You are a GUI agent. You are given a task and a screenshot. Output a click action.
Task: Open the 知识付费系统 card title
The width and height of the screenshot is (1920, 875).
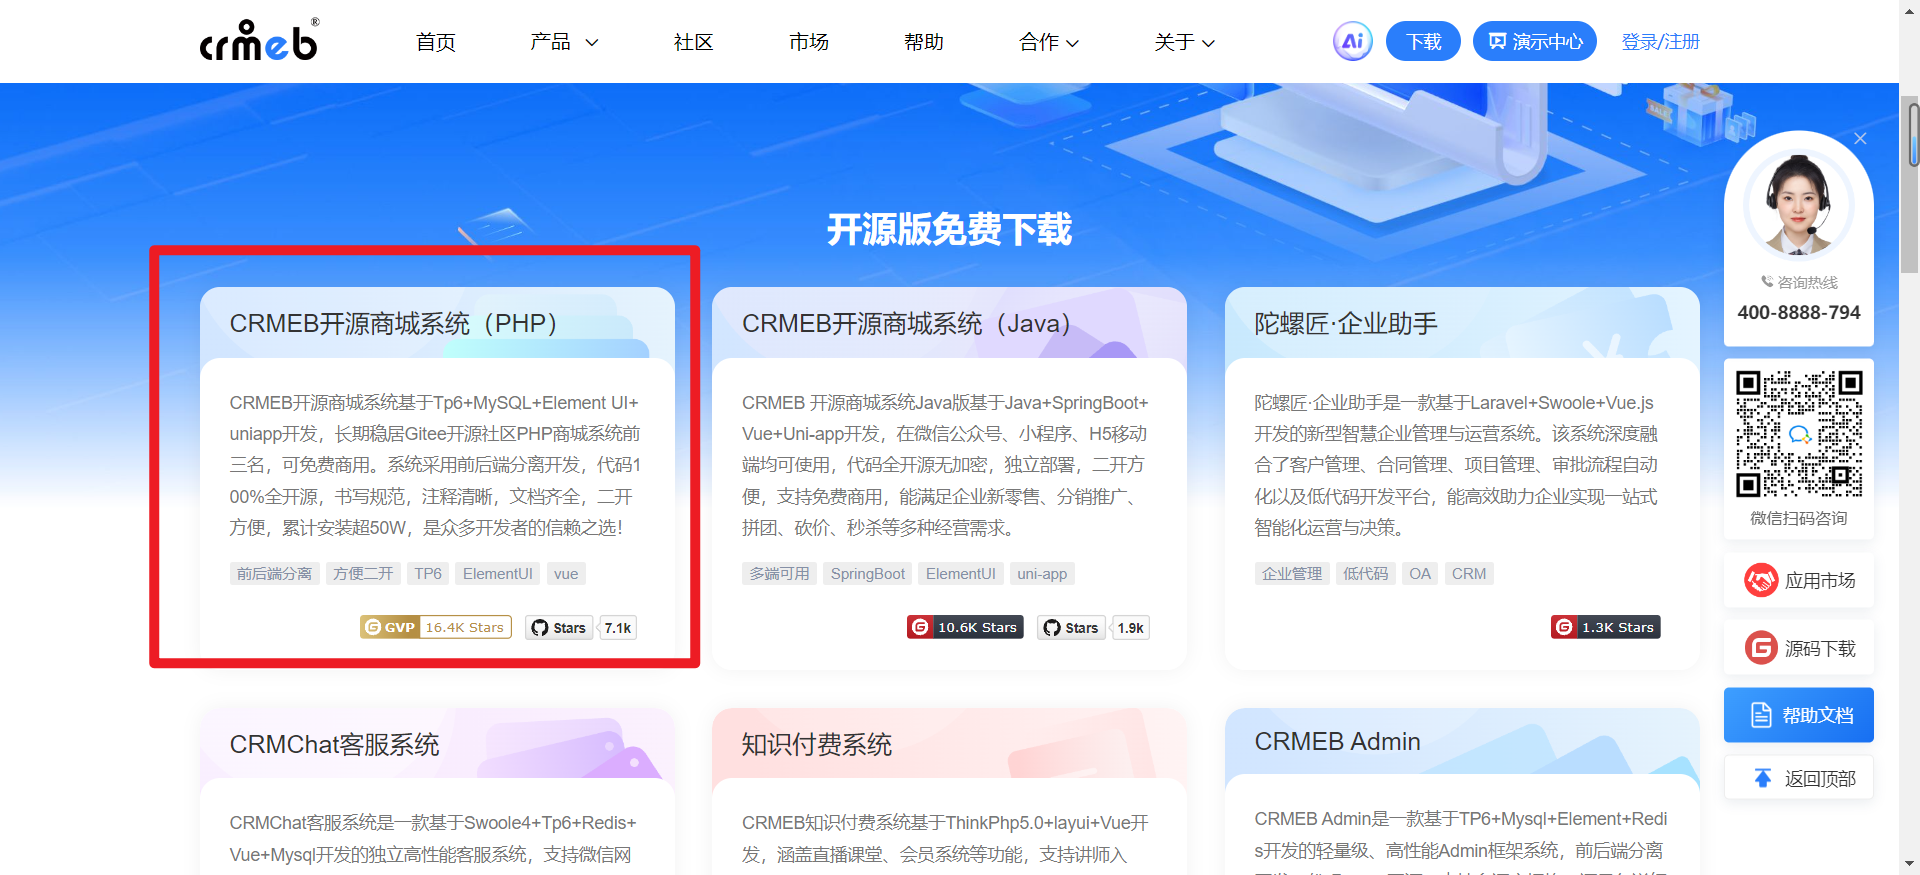tap(816, 744)
